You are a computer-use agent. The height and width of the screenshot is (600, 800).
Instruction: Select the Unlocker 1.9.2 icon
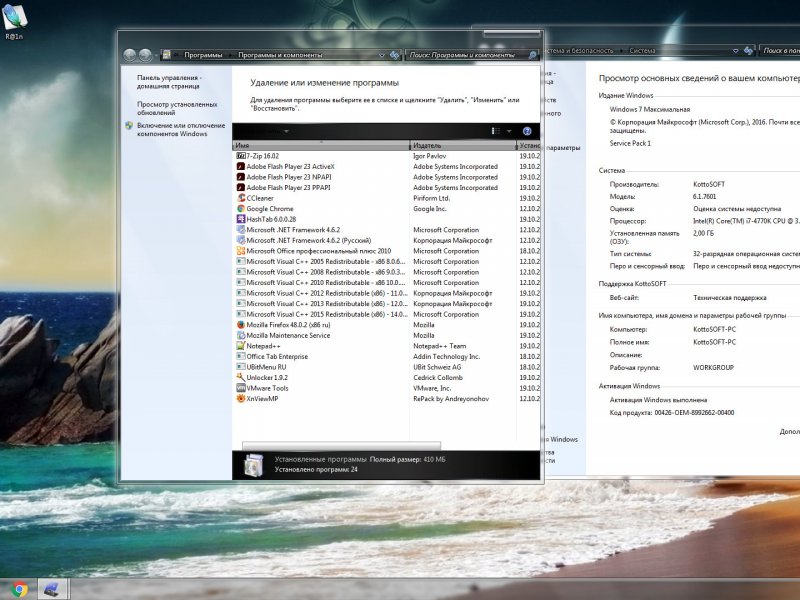click(241, 377)
